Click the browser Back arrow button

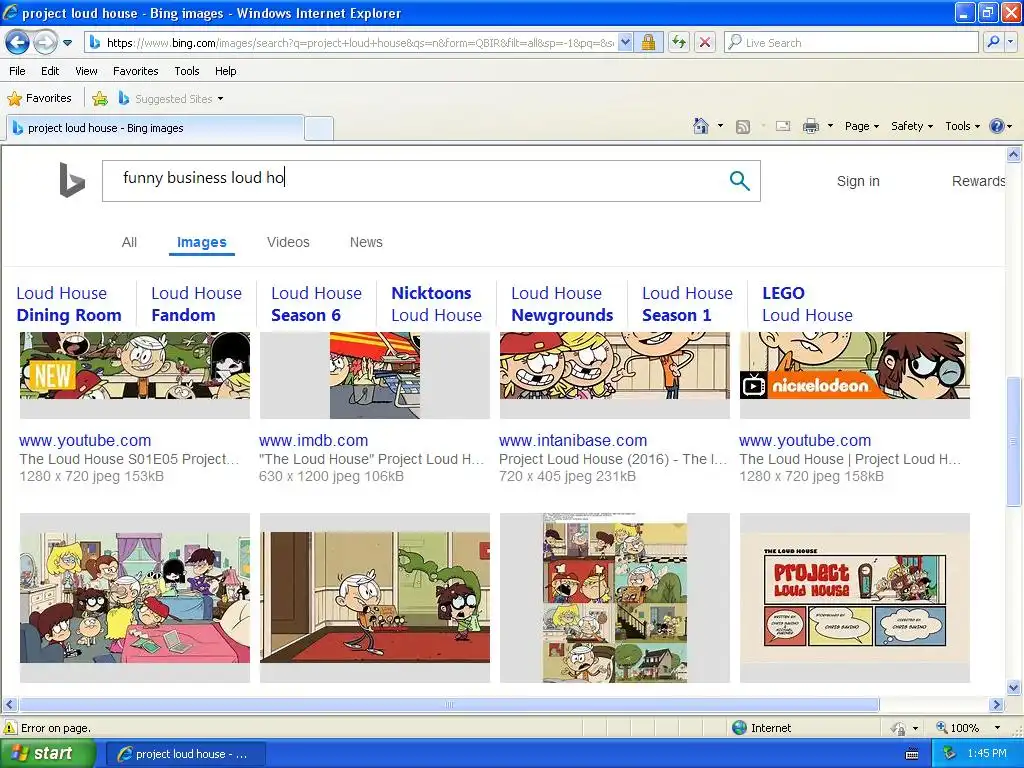[18, 43]
